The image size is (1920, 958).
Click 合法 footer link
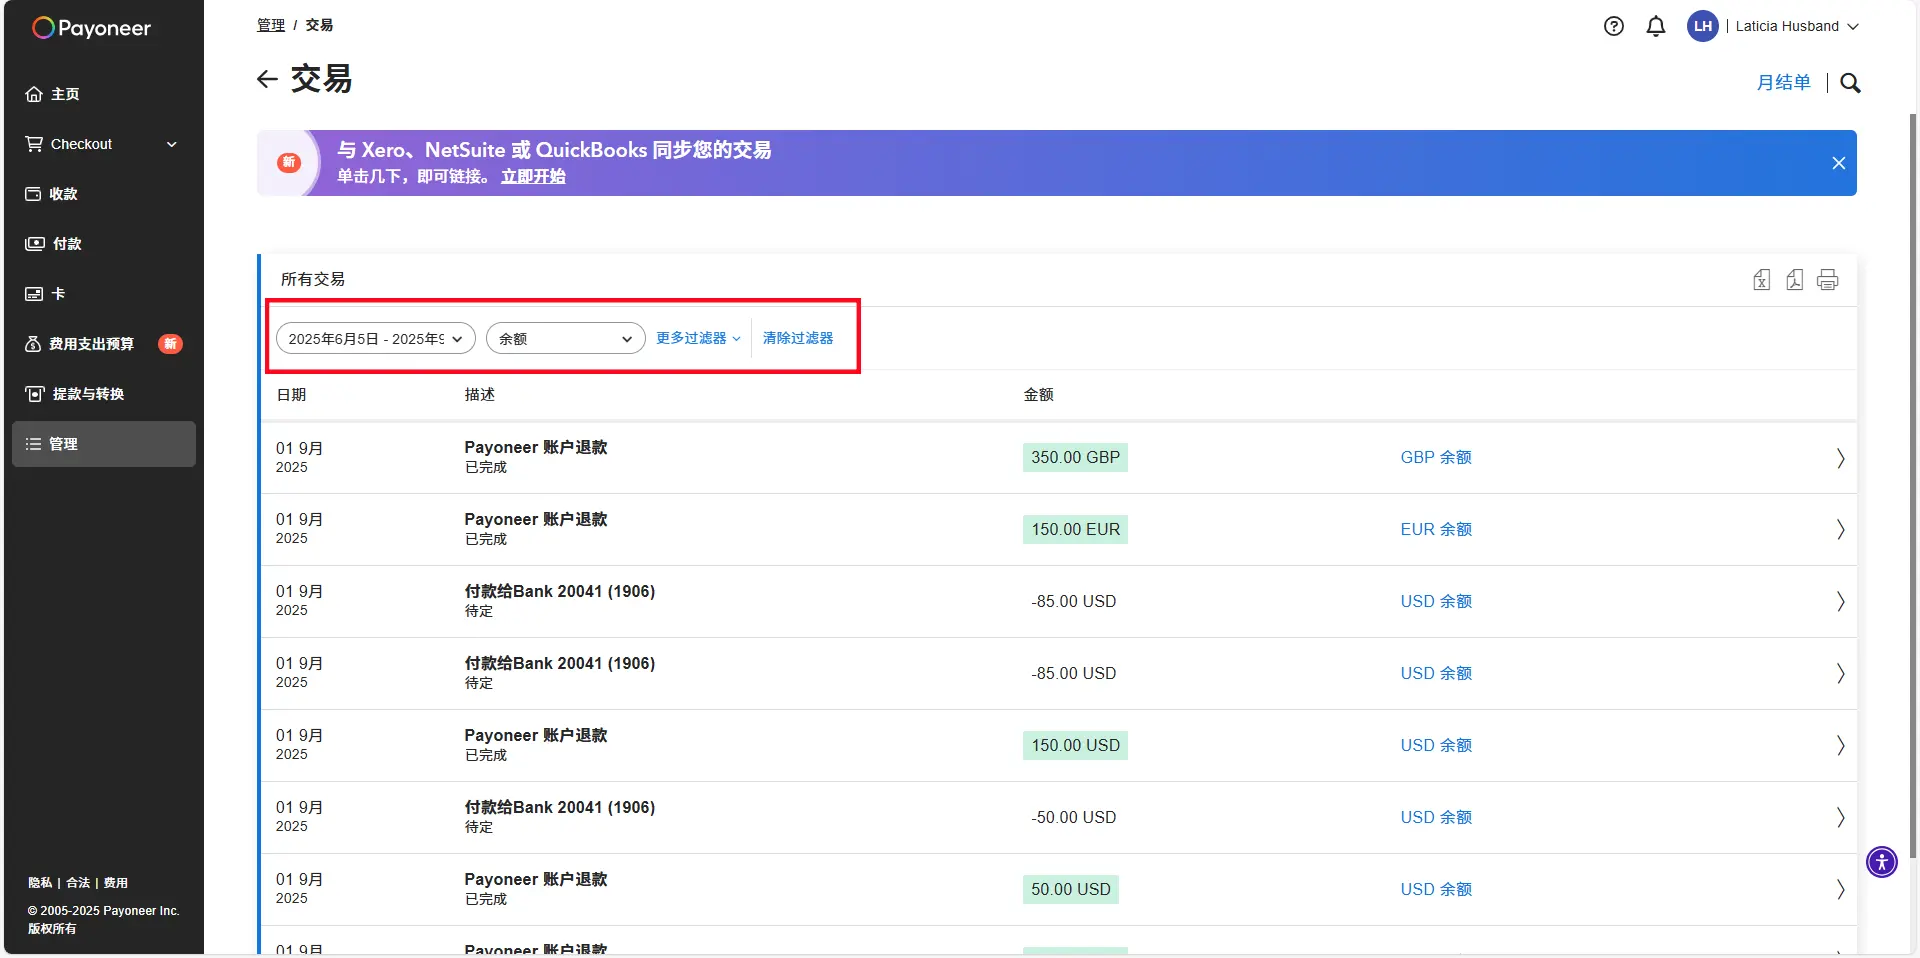[78, 883]
